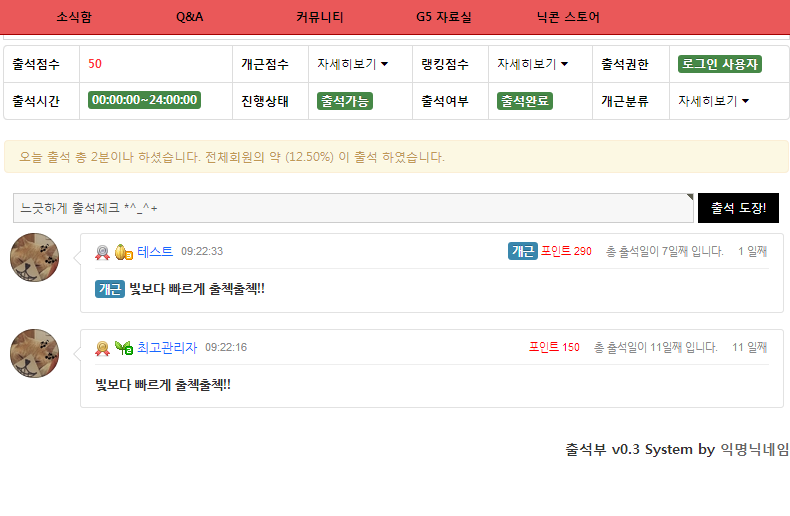Click the green 출석완료 badge

(525, 101)
